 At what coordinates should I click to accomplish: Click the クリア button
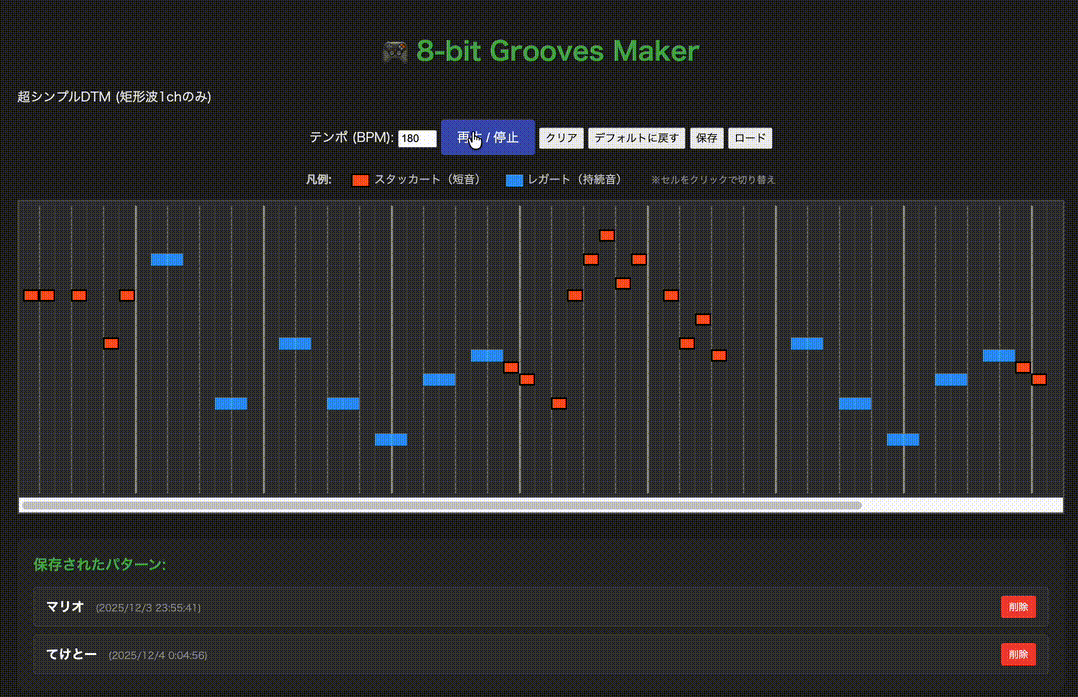point(562,138)
